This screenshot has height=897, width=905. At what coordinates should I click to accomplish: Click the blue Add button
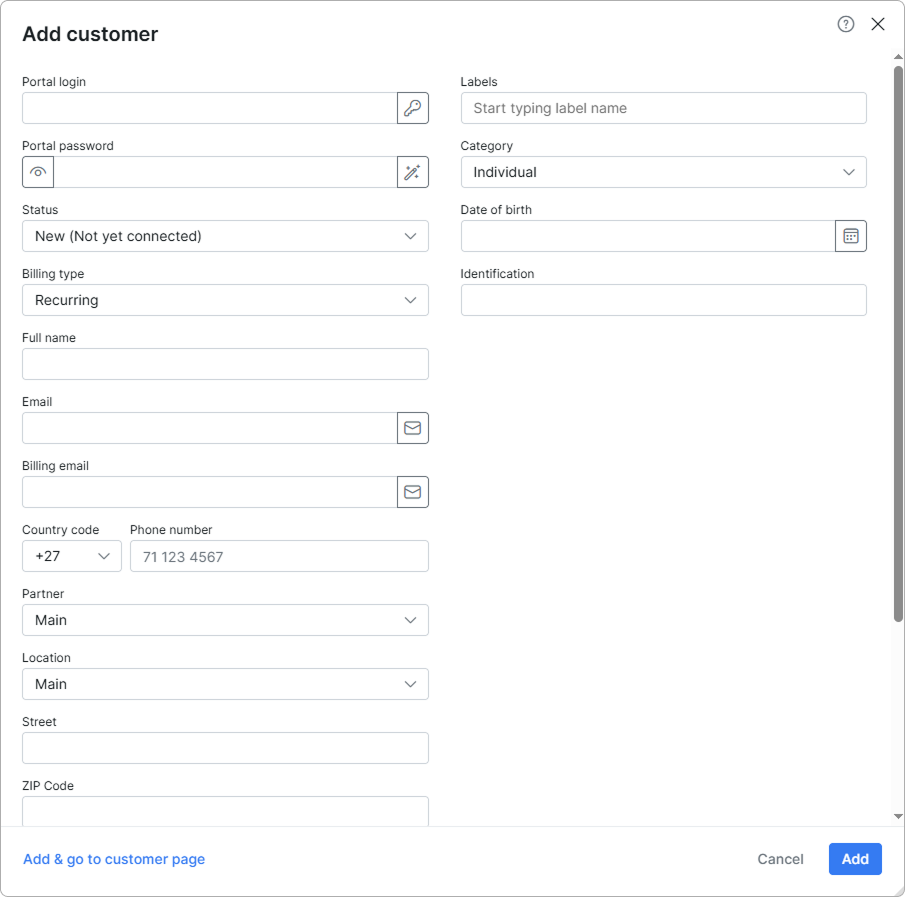pos(855,859)
